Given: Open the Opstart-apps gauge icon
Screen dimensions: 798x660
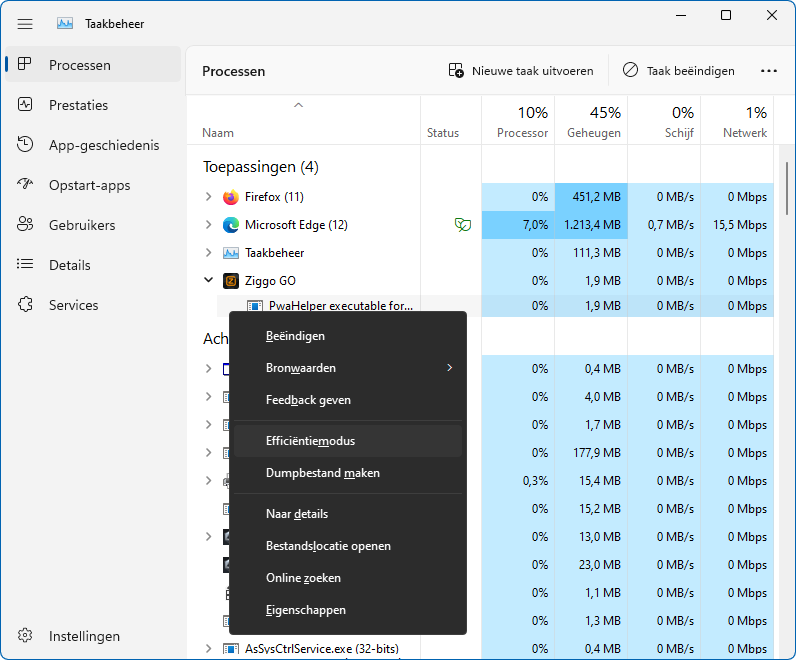Looking at the screenshot, I should coord(24,184).
